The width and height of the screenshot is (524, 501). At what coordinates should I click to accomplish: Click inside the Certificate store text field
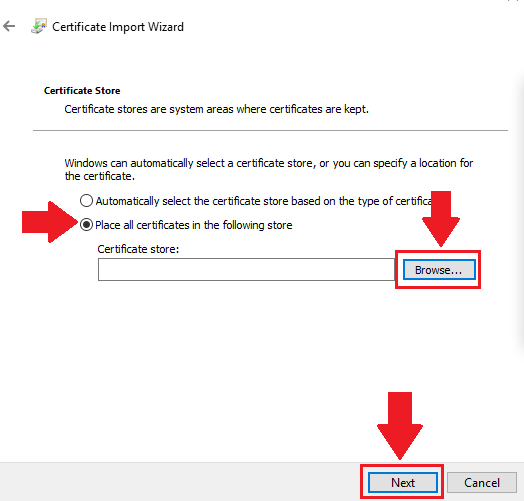pos(246,269)
